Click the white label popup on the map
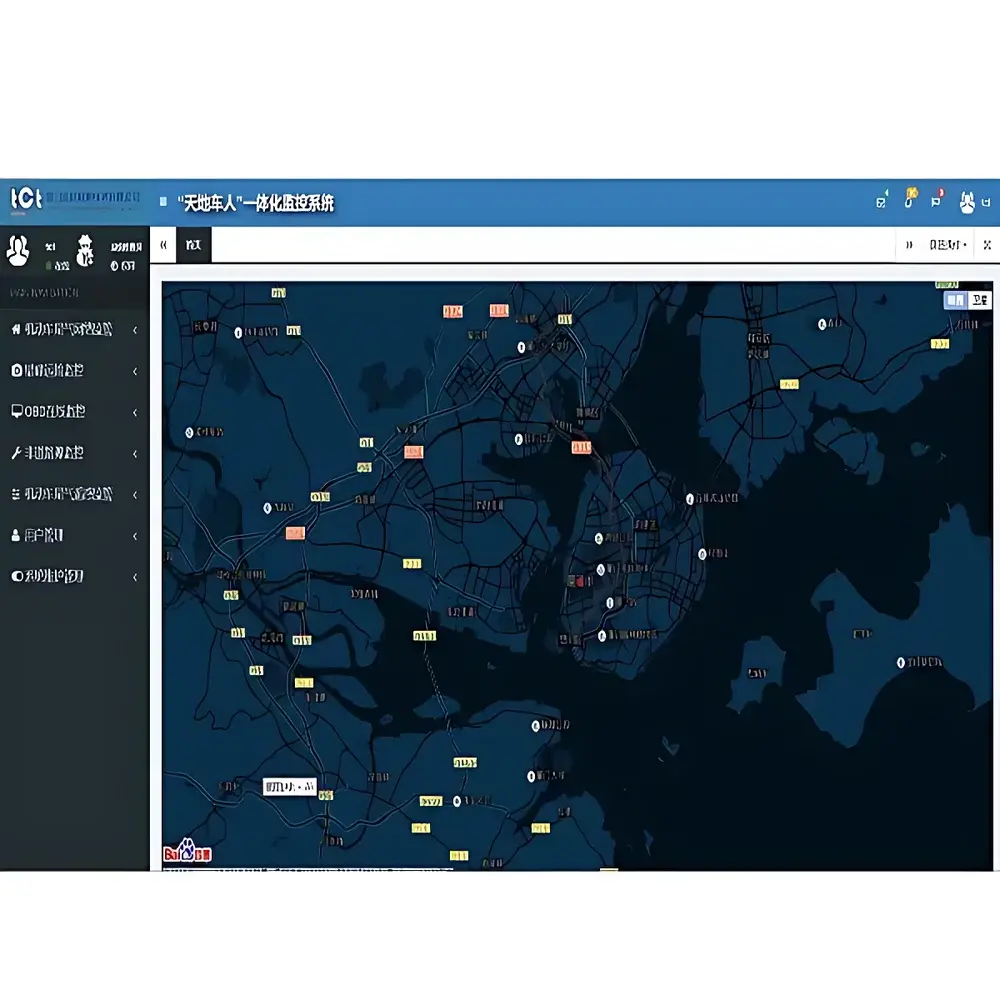 pos(290,786)
